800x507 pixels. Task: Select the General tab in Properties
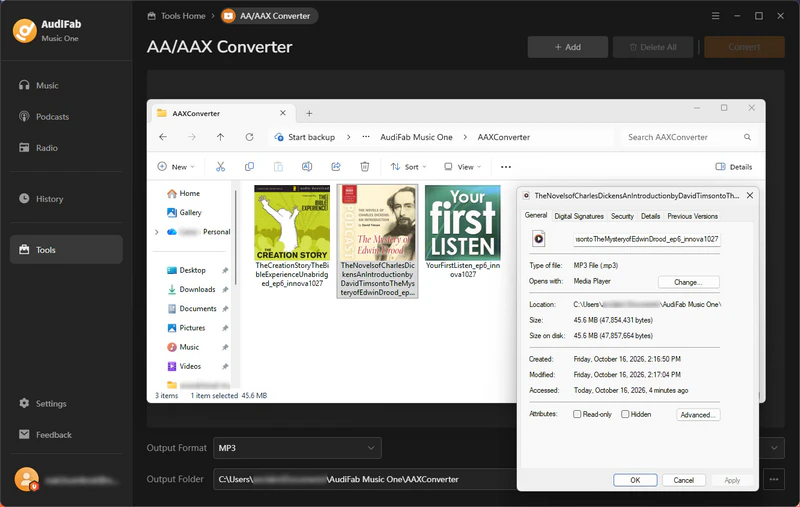click(x=536, y=215)
